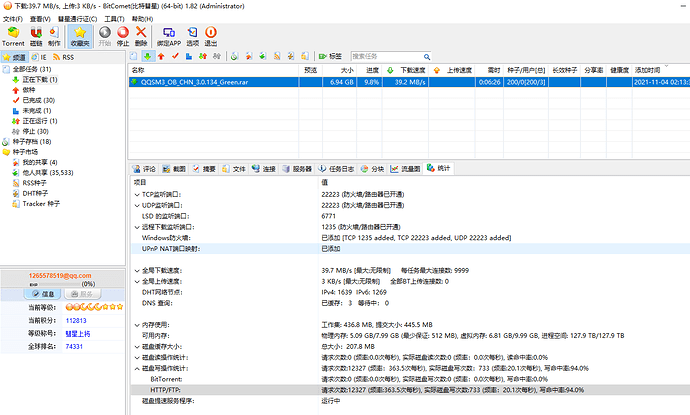
Task: Click the 1265578519@qq.com account link
Action: (x=60, y=275)
